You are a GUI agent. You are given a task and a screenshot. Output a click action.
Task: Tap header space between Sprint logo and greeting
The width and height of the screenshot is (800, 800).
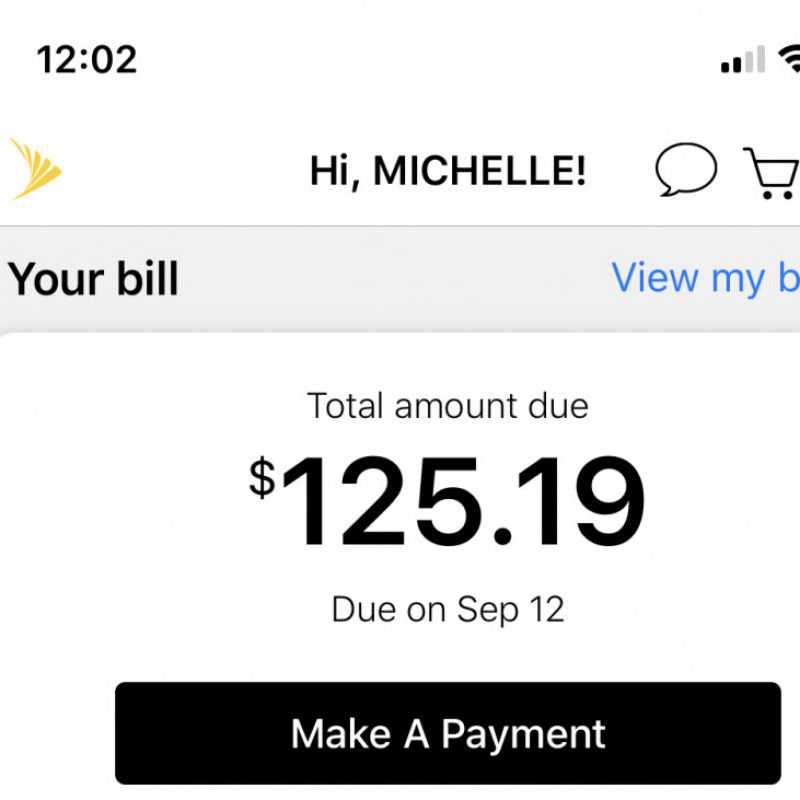tap(180, 171)
